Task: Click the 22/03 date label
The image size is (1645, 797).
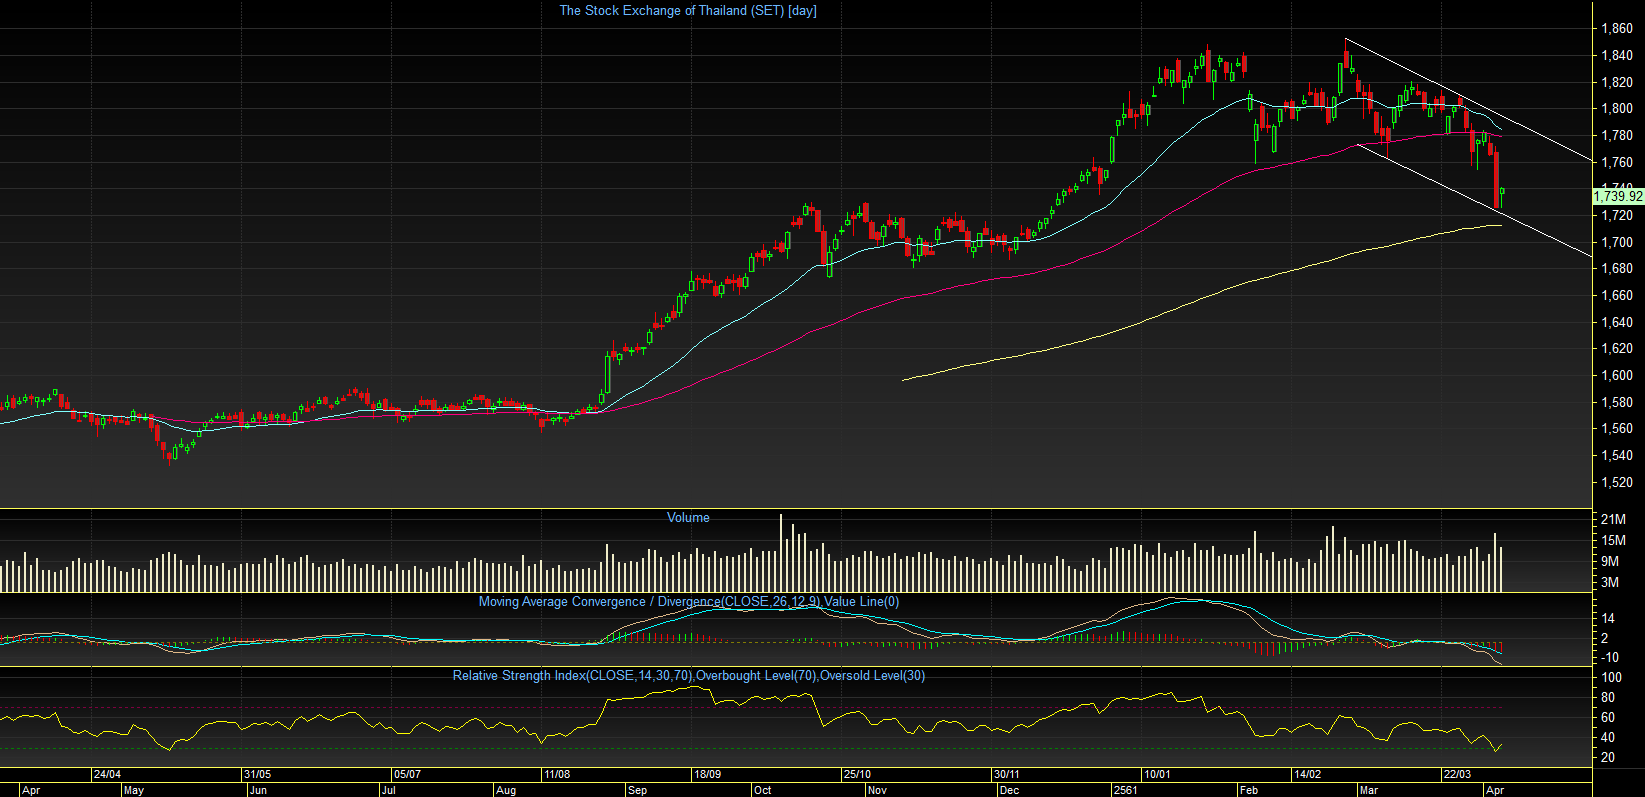Action: coord(1457,775)
